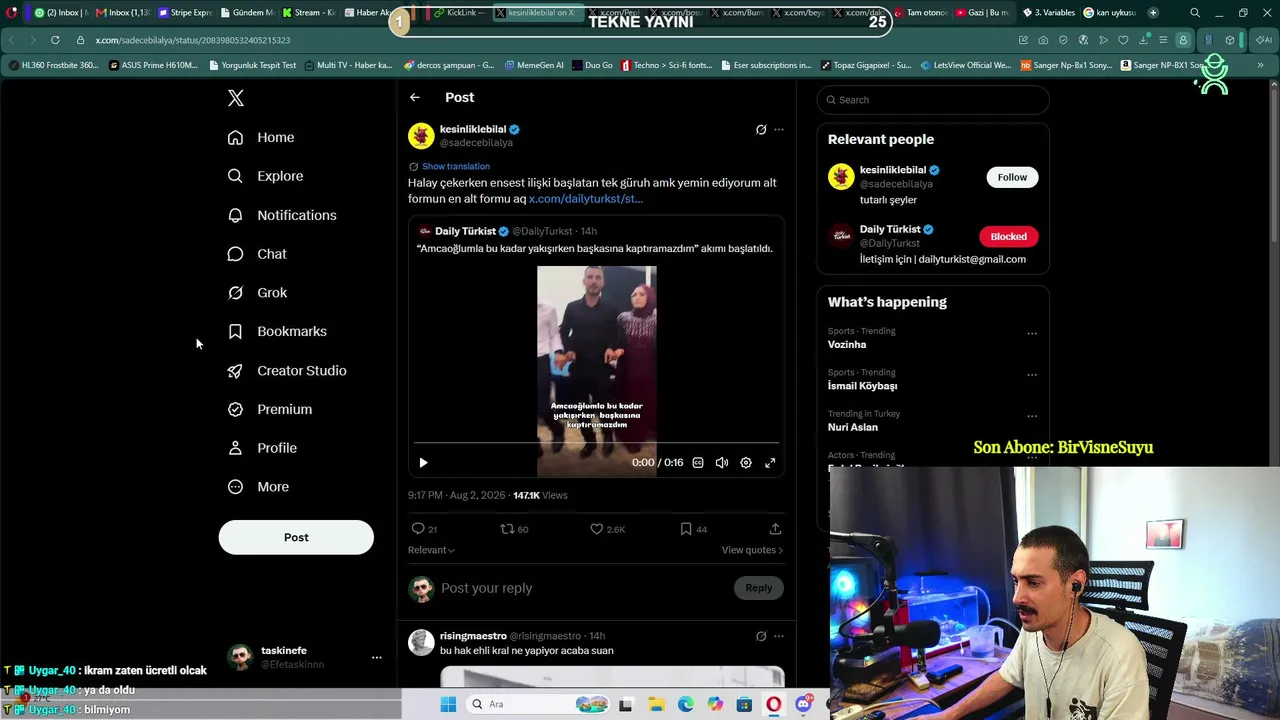
Task: Click Grok icon on kesinliklebilal's post
Action: (761, 129)
